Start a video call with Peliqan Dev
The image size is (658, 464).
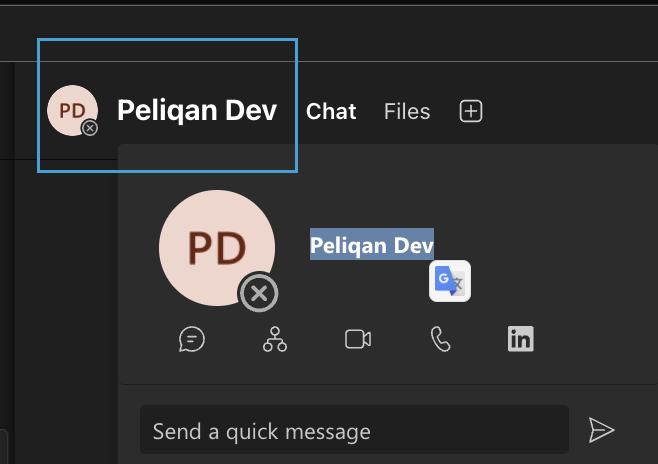point(358,339)
